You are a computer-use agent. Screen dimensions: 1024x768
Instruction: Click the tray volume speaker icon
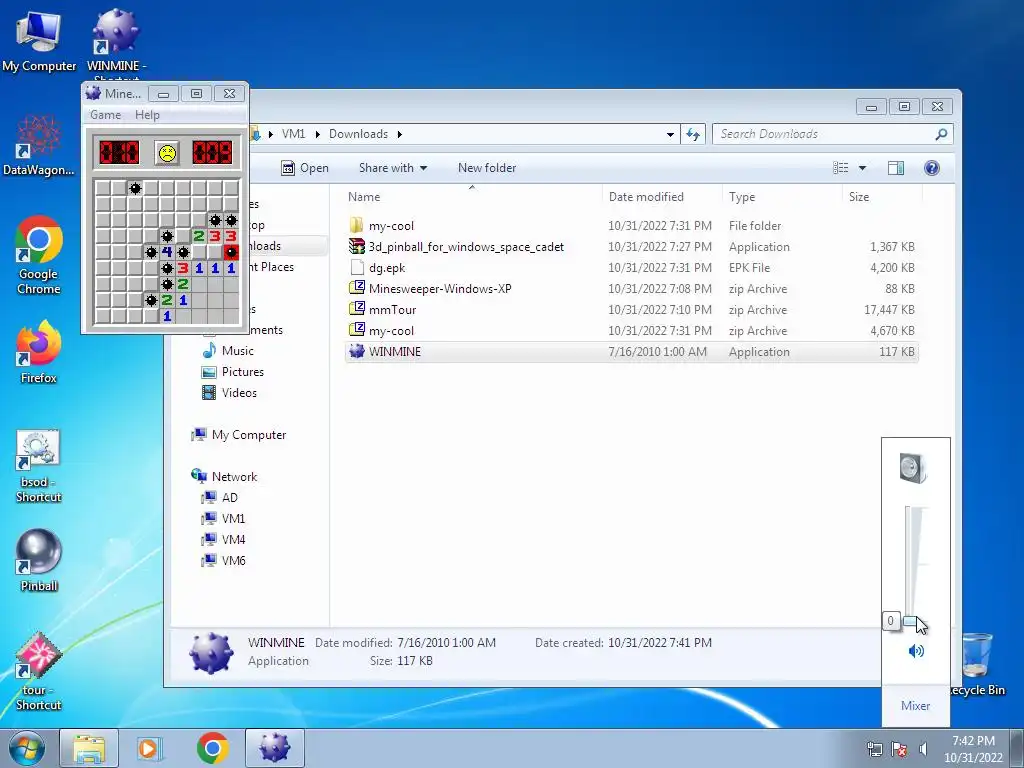pos(923,749)
